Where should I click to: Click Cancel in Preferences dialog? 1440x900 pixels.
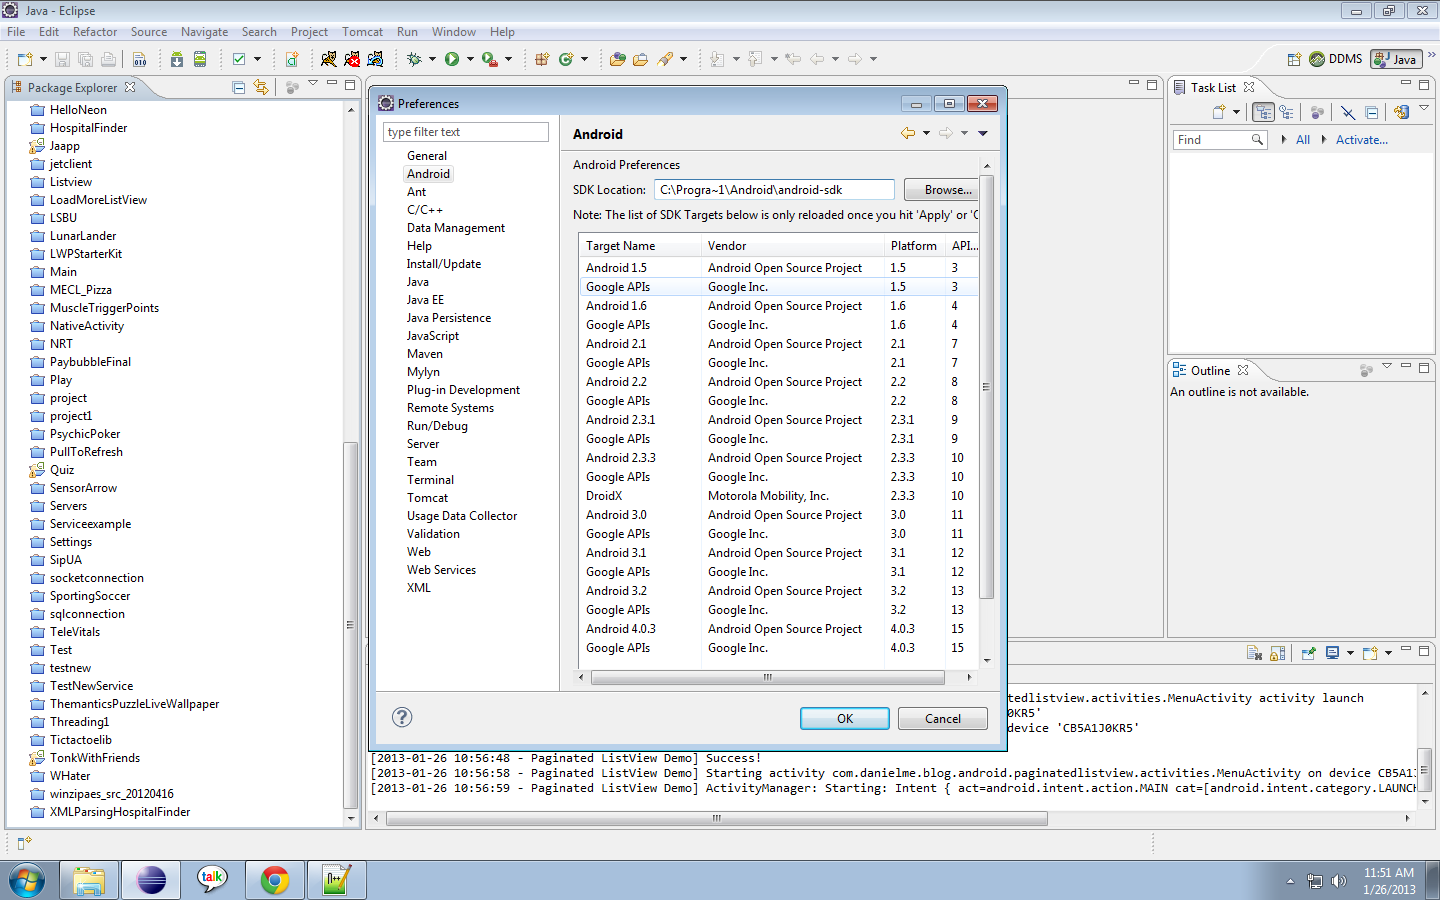943,718
